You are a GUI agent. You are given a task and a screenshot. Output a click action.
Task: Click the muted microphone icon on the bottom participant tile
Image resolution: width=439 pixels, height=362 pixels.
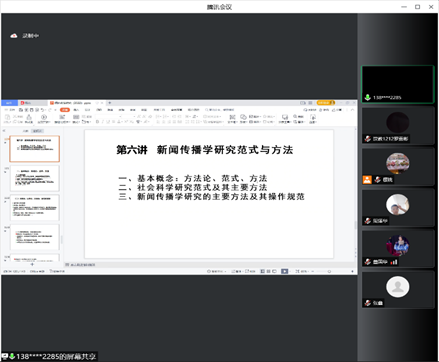[368, 303]
